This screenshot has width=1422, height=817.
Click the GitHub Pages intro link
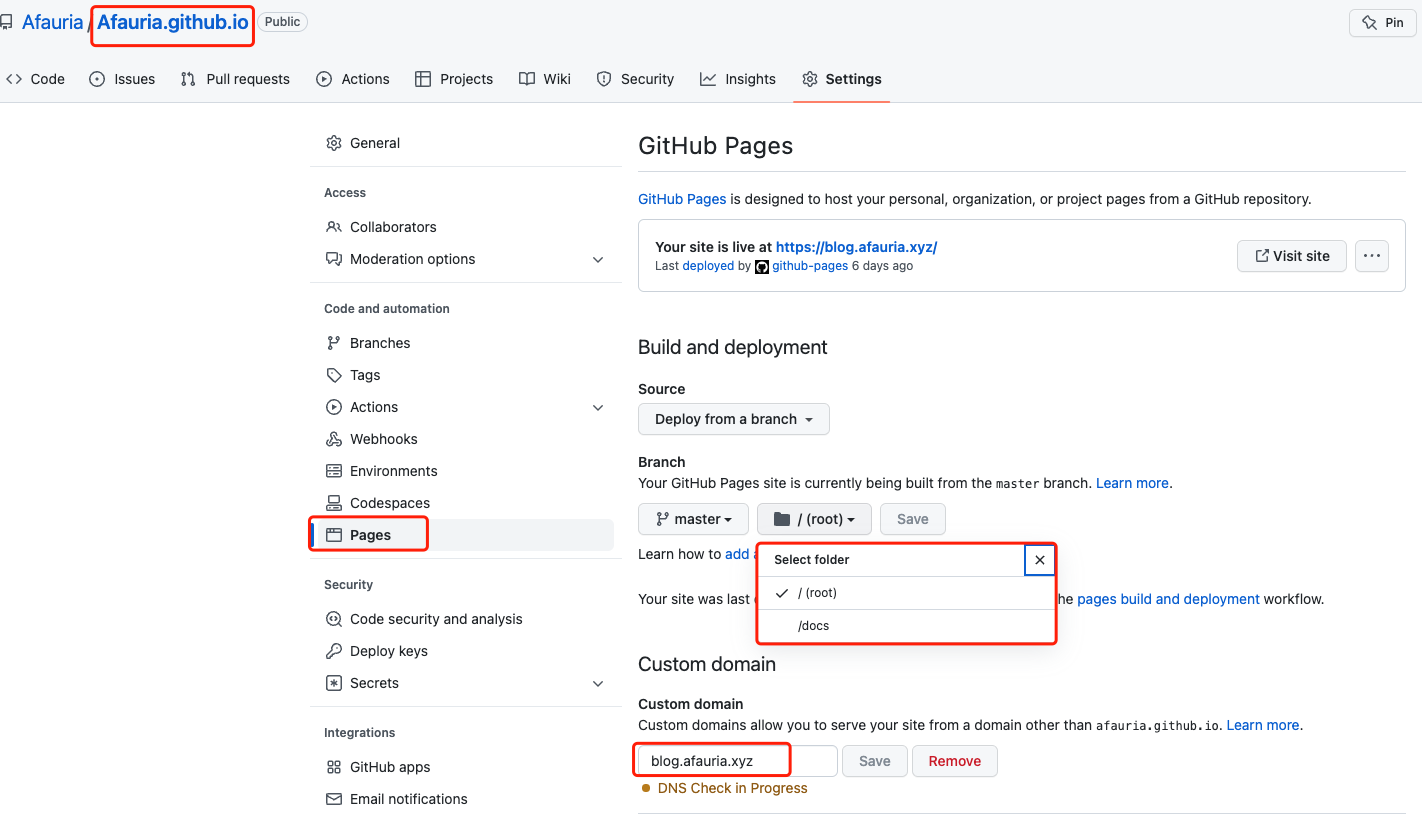pos(682,199)
